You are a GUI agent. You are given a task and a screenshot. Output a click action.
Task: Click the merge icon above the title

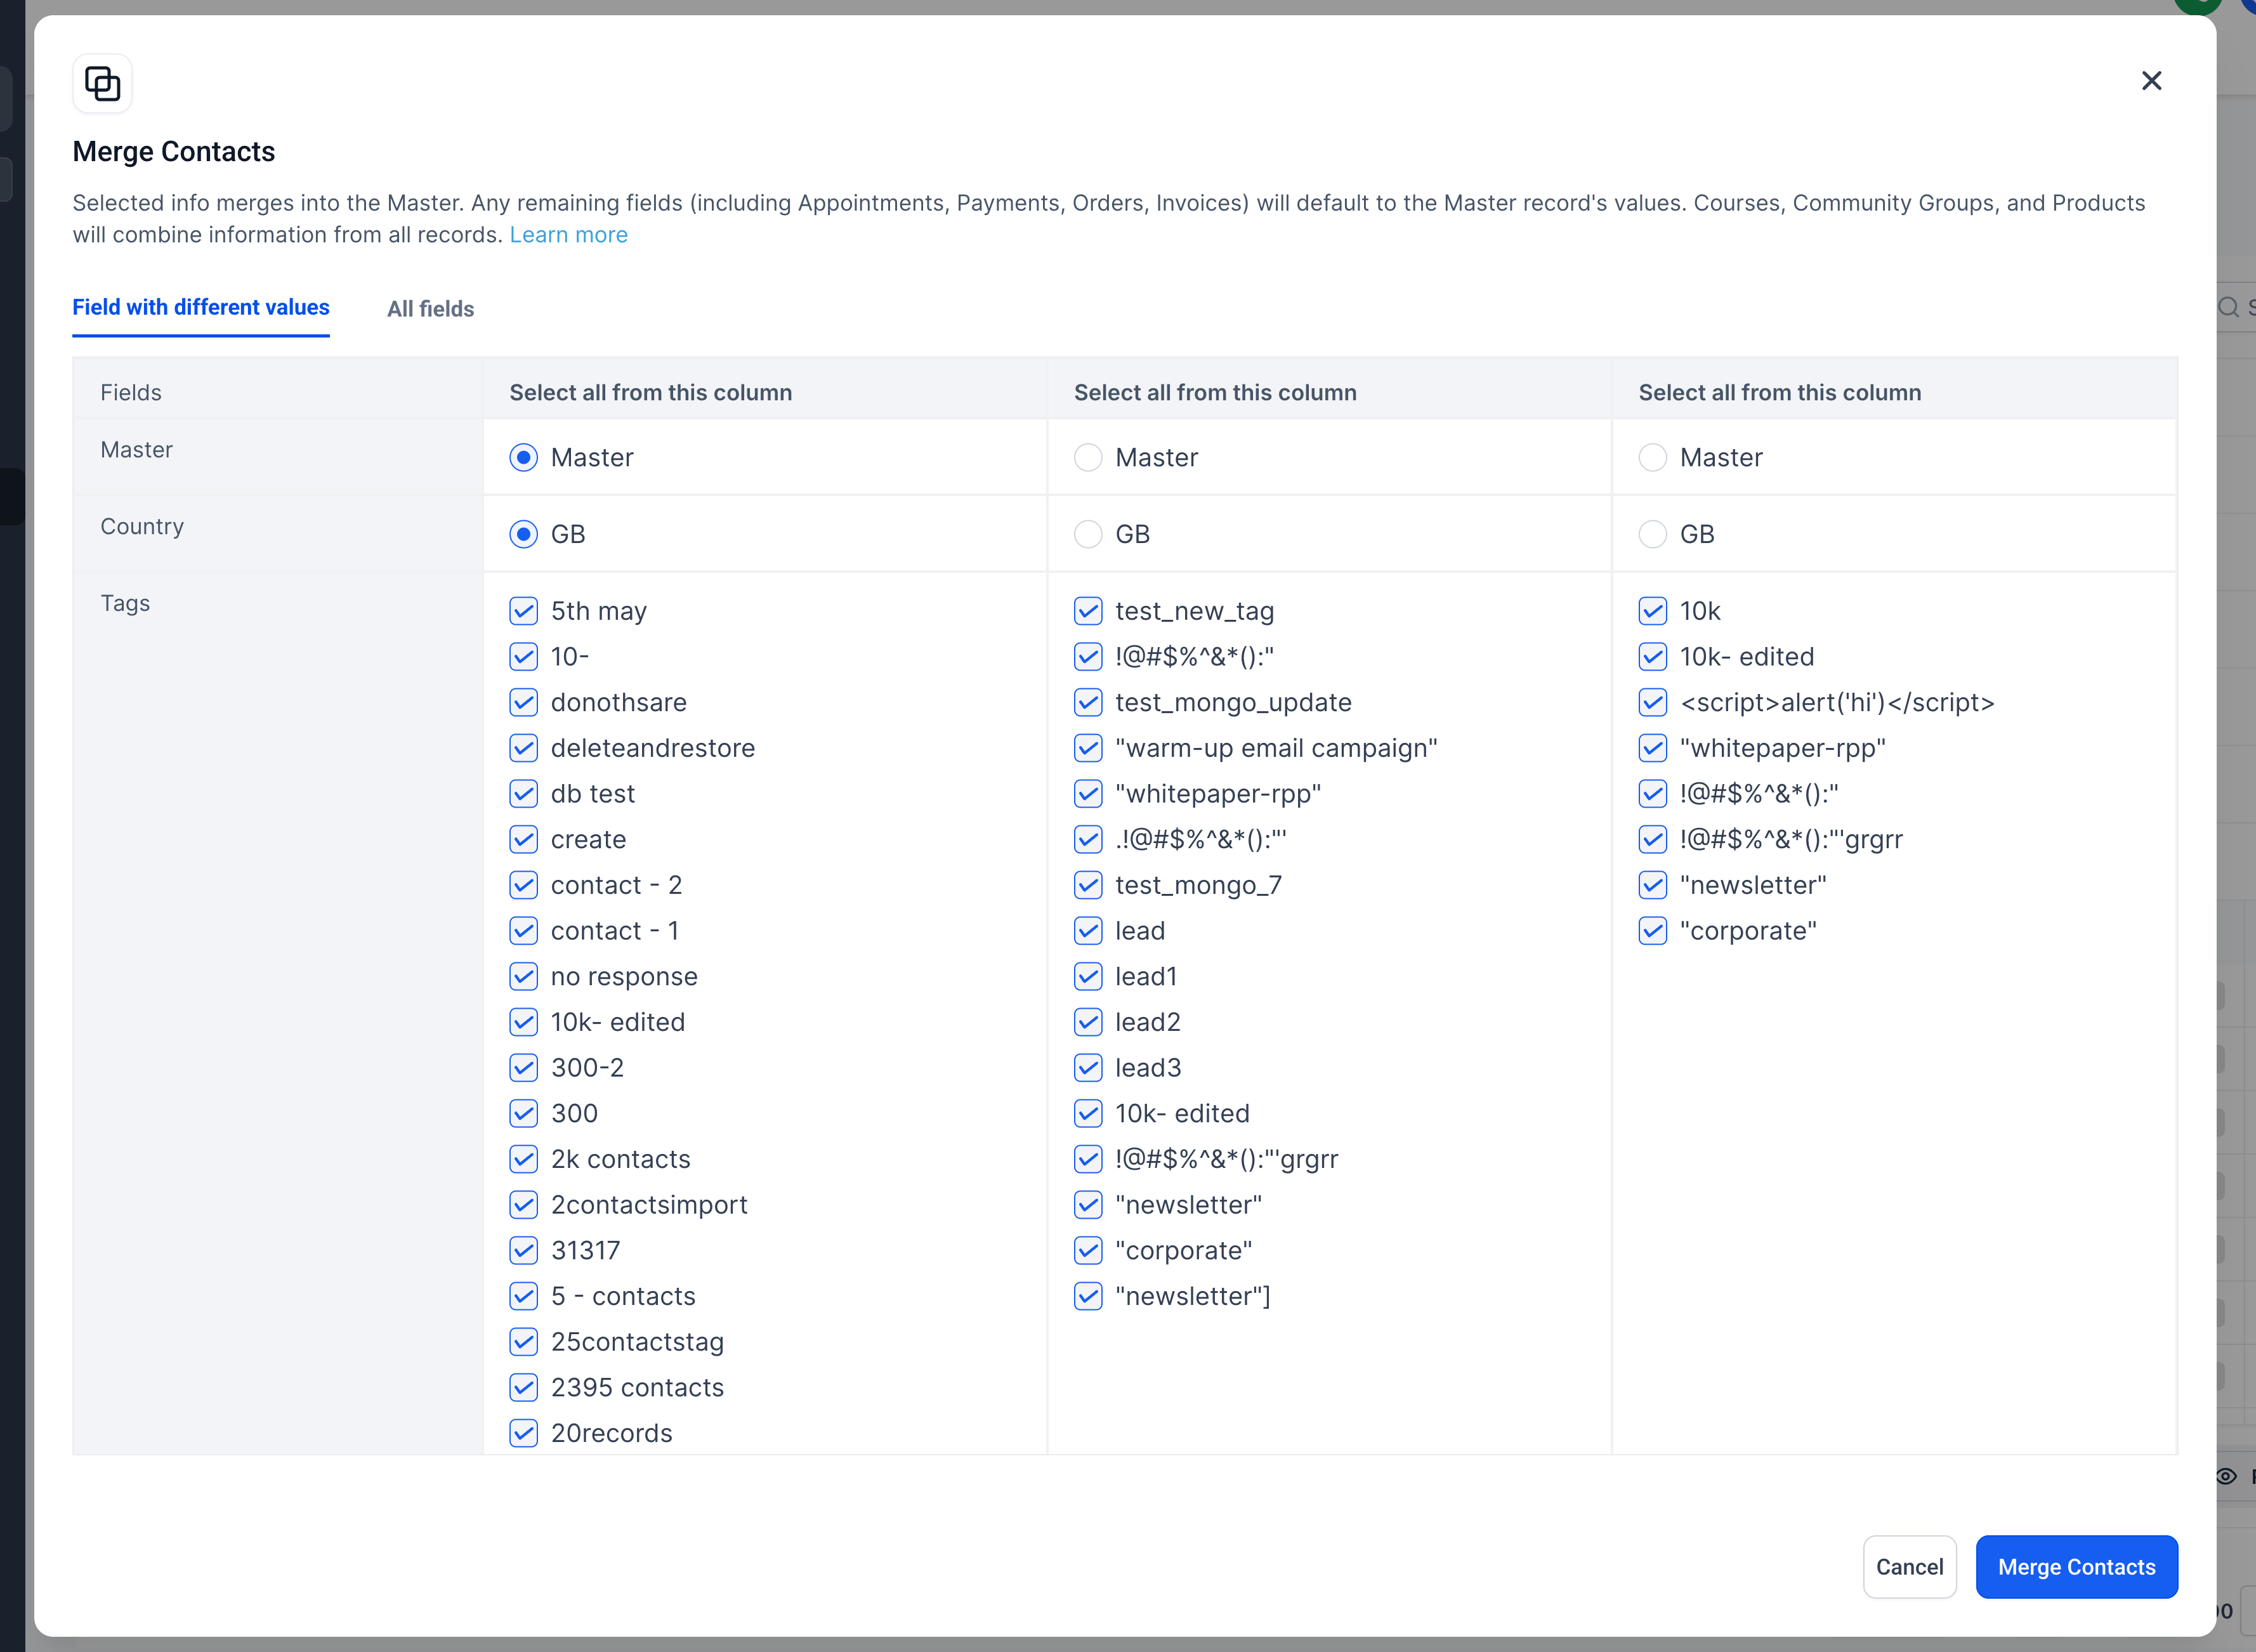click(102, 84)
